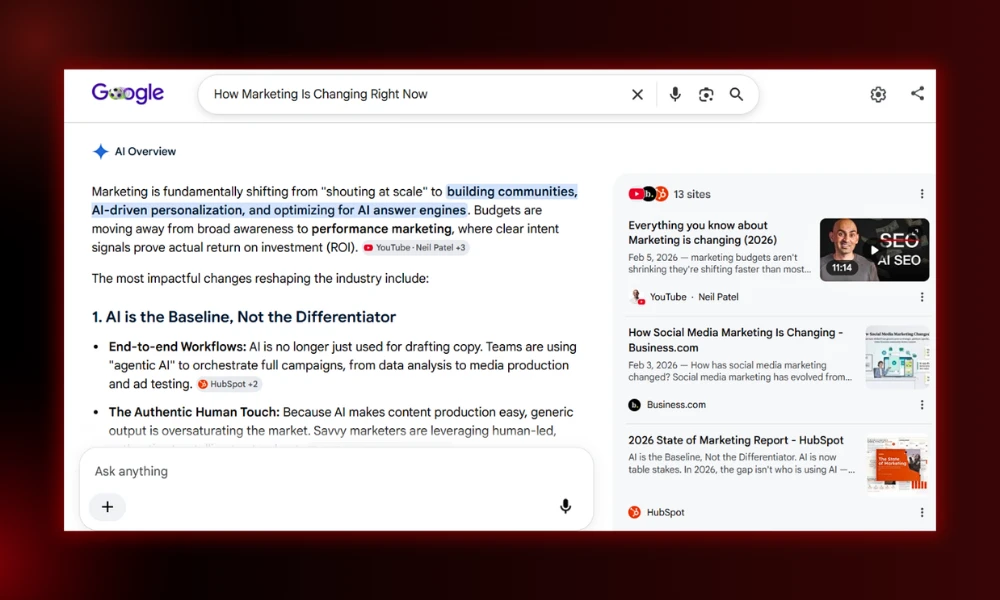Viewport: 1000px width, 600px height.
Task: Open settings gear icon
Action: 878,94
